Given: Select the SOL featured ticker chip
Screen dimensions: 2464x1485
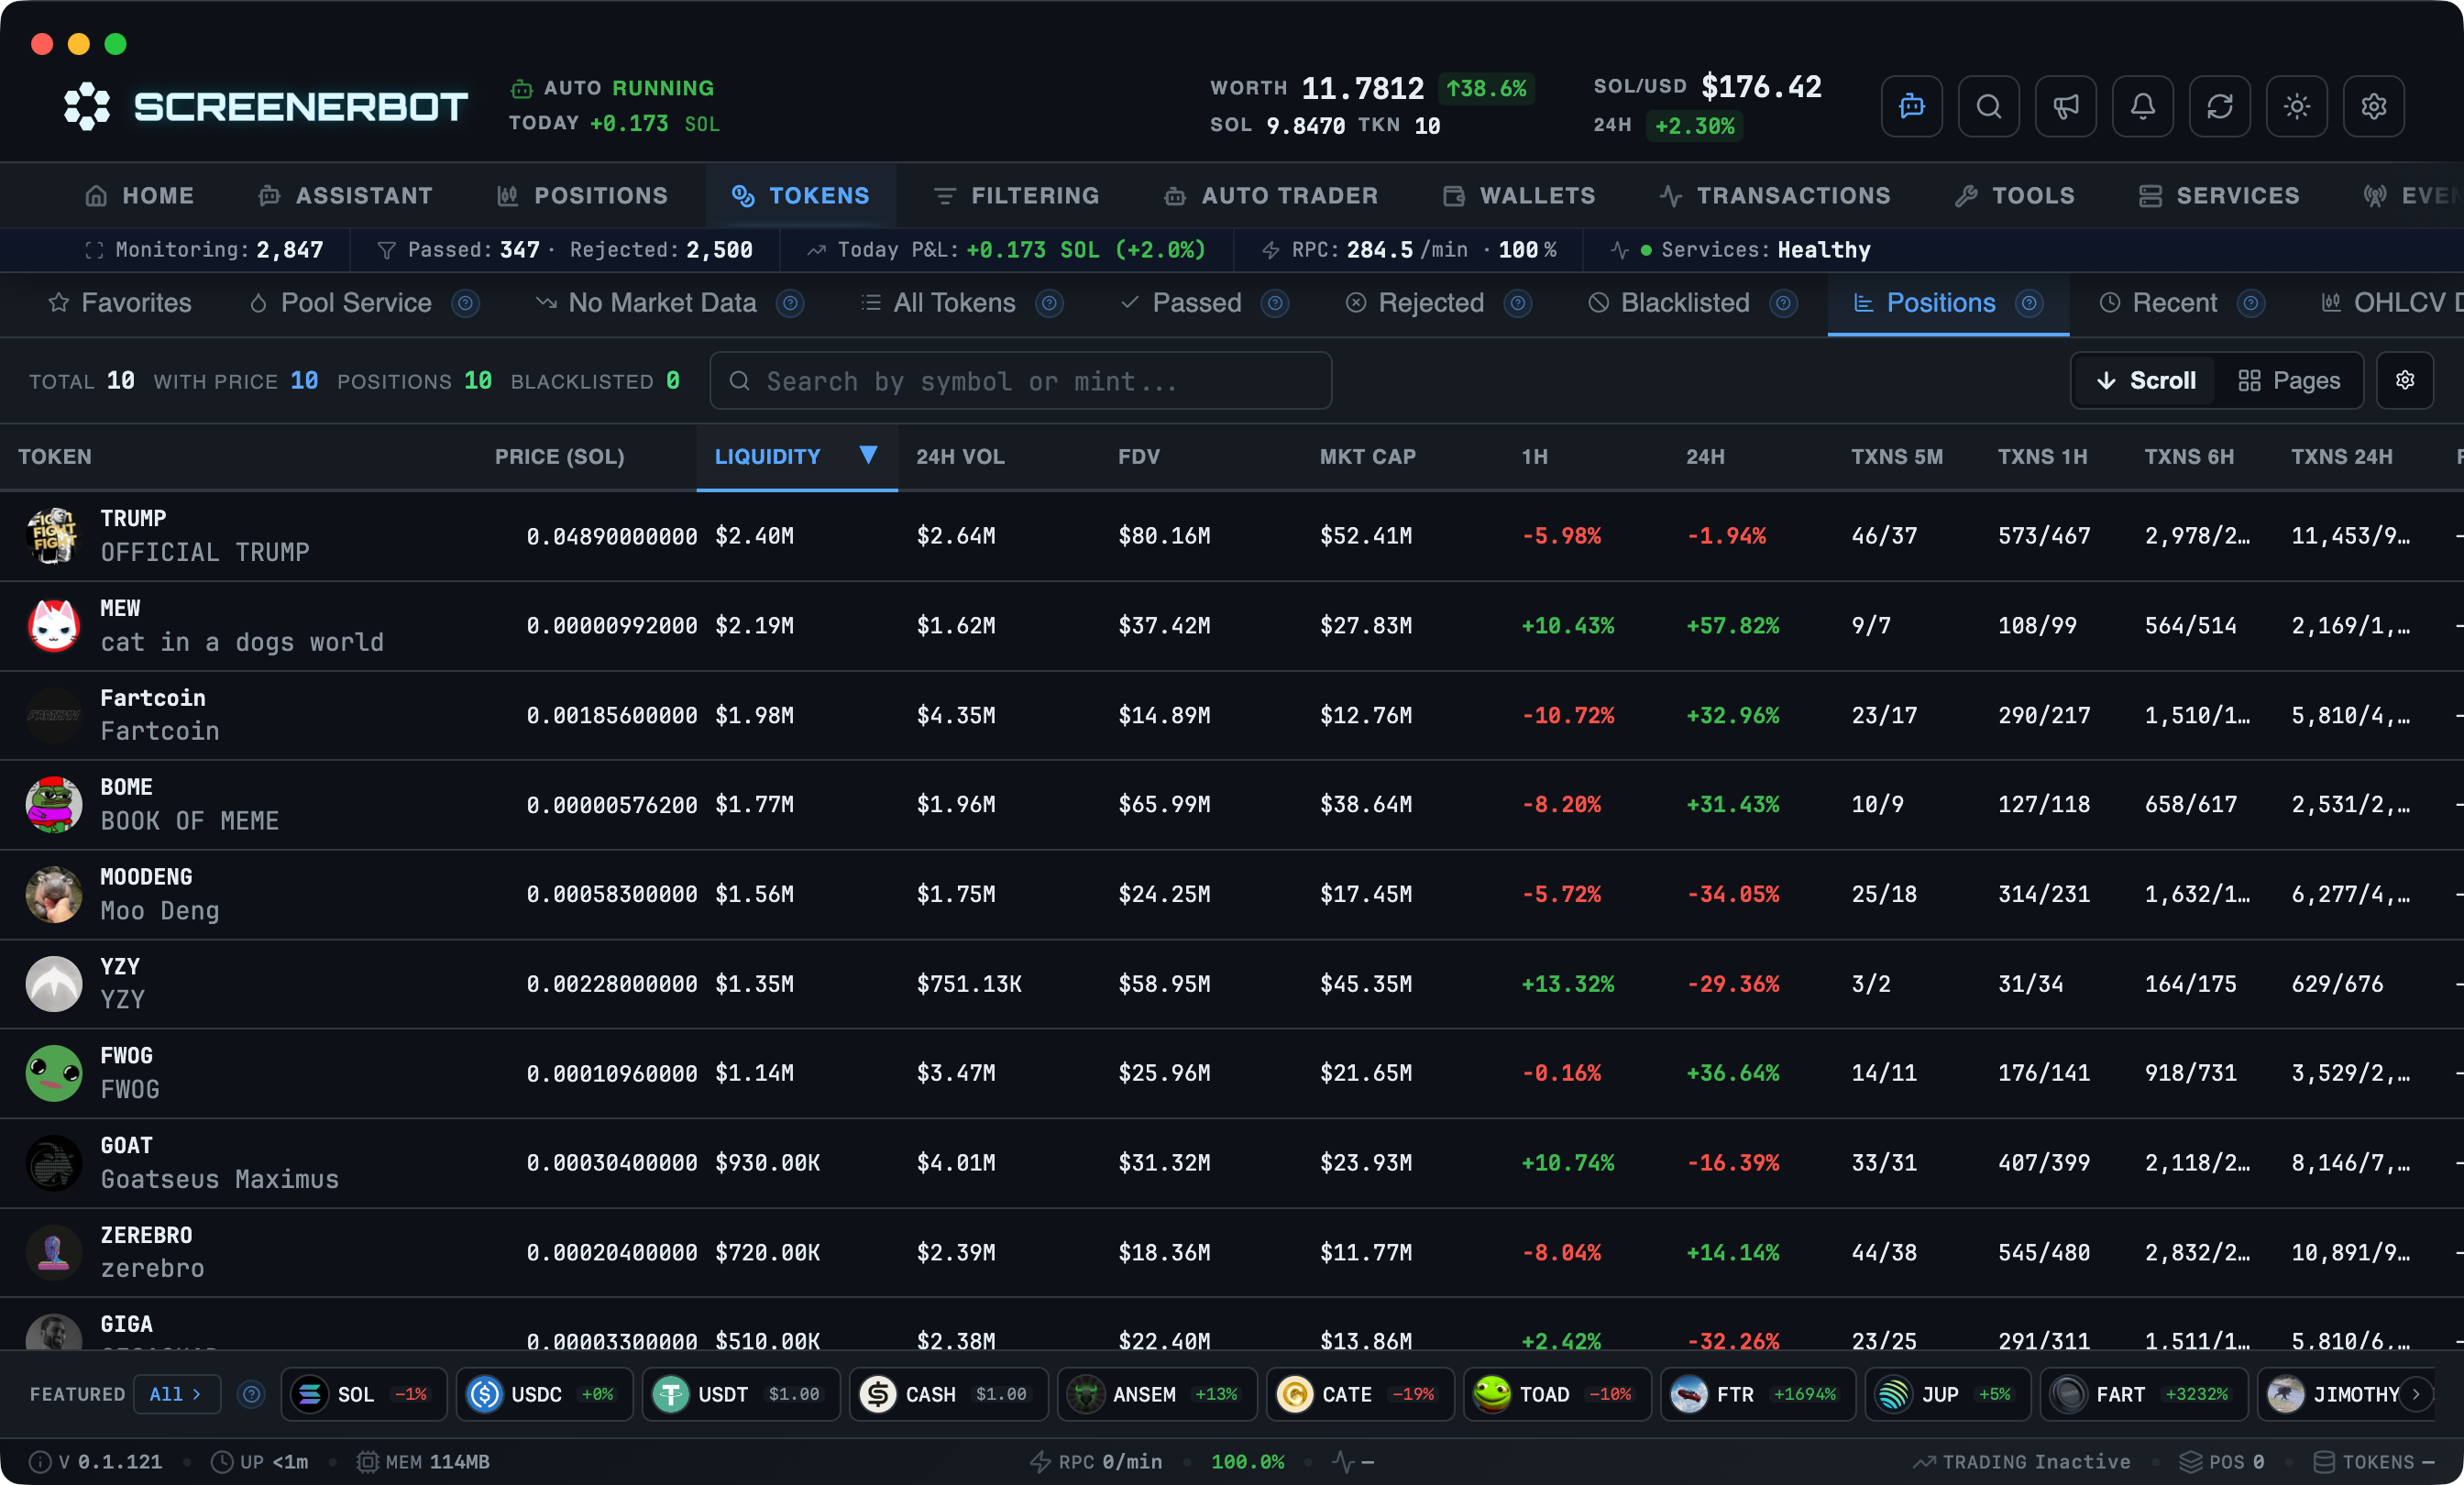Looking at the screenshot, I should point(365,1394).
